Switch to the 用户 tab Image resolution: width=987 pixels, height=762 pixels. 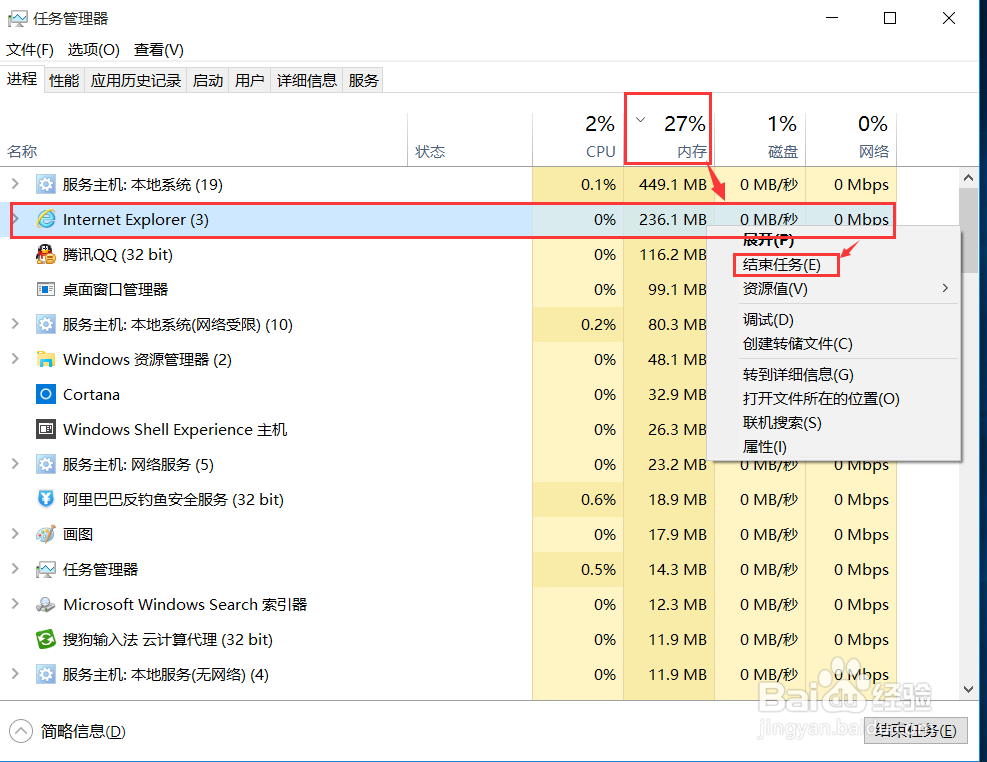click(x=249, y=81)
